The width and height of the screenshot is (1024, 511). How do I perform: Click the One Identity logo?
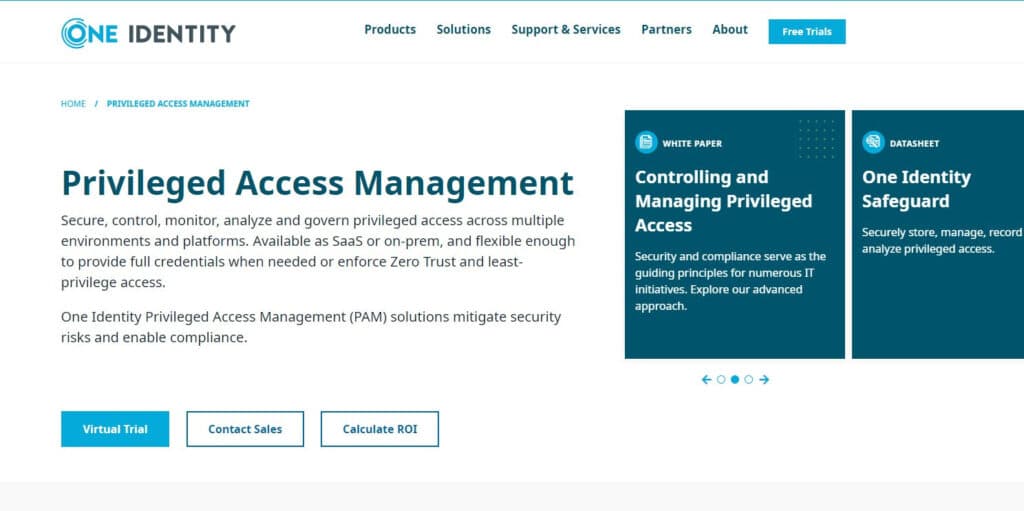tap(148, 33)
